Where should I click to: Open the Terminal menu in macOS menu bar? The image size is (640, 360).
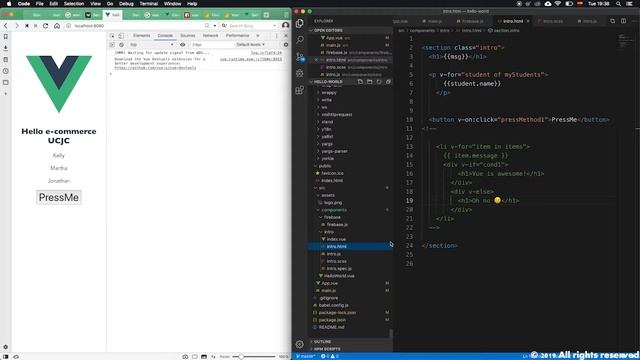click(149, 4)
